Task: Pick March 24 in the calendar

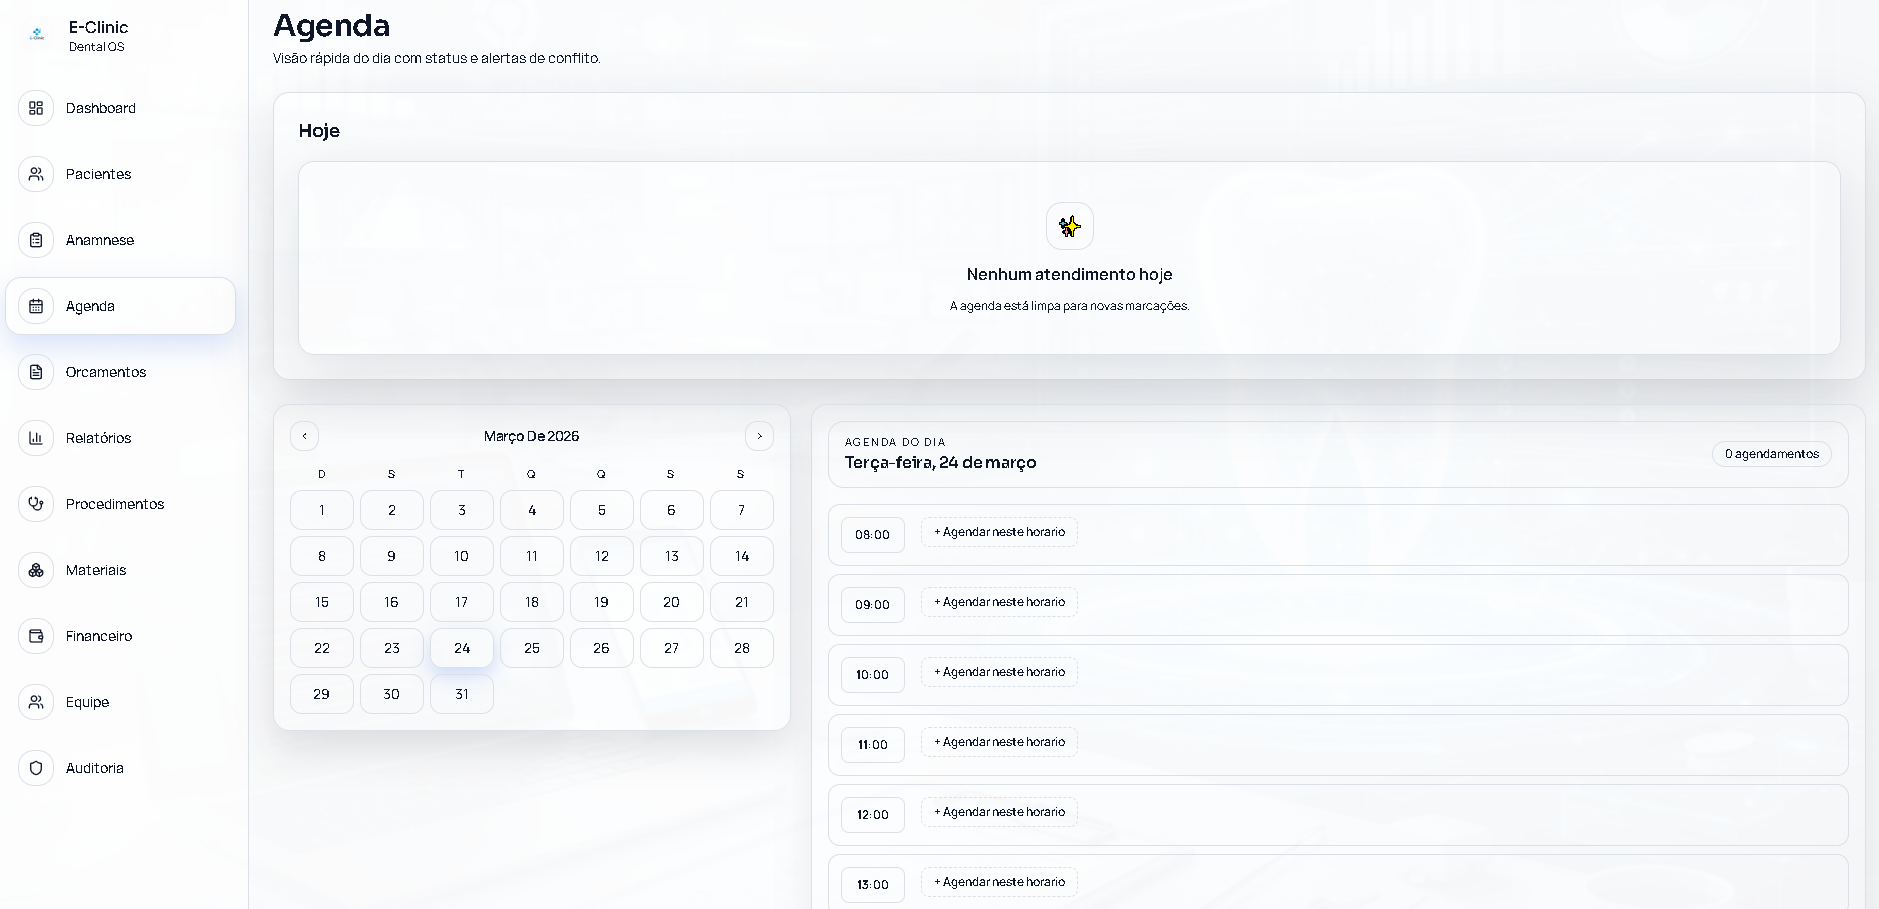Action: point(462,648)
